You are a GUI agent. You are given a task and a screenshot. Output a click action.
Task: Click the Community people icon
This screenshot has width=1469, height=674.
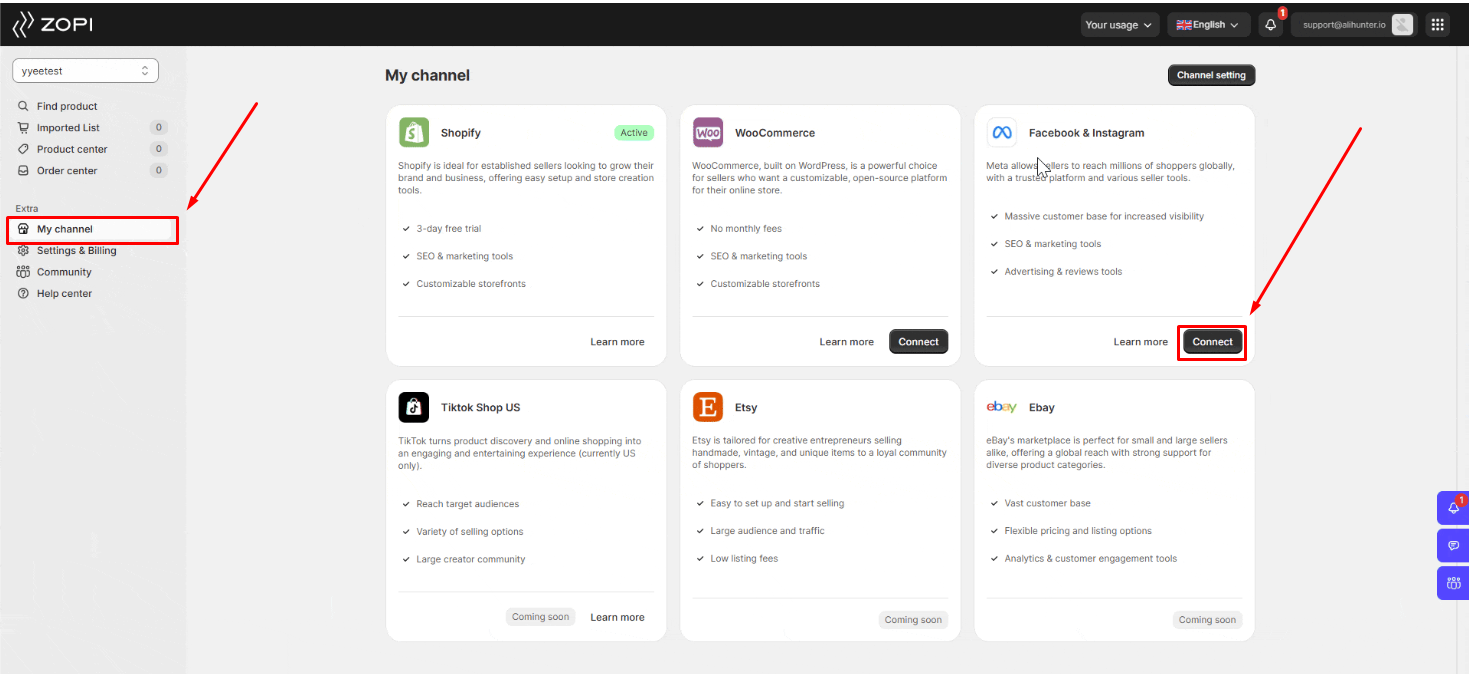click(x=23, y=272)
